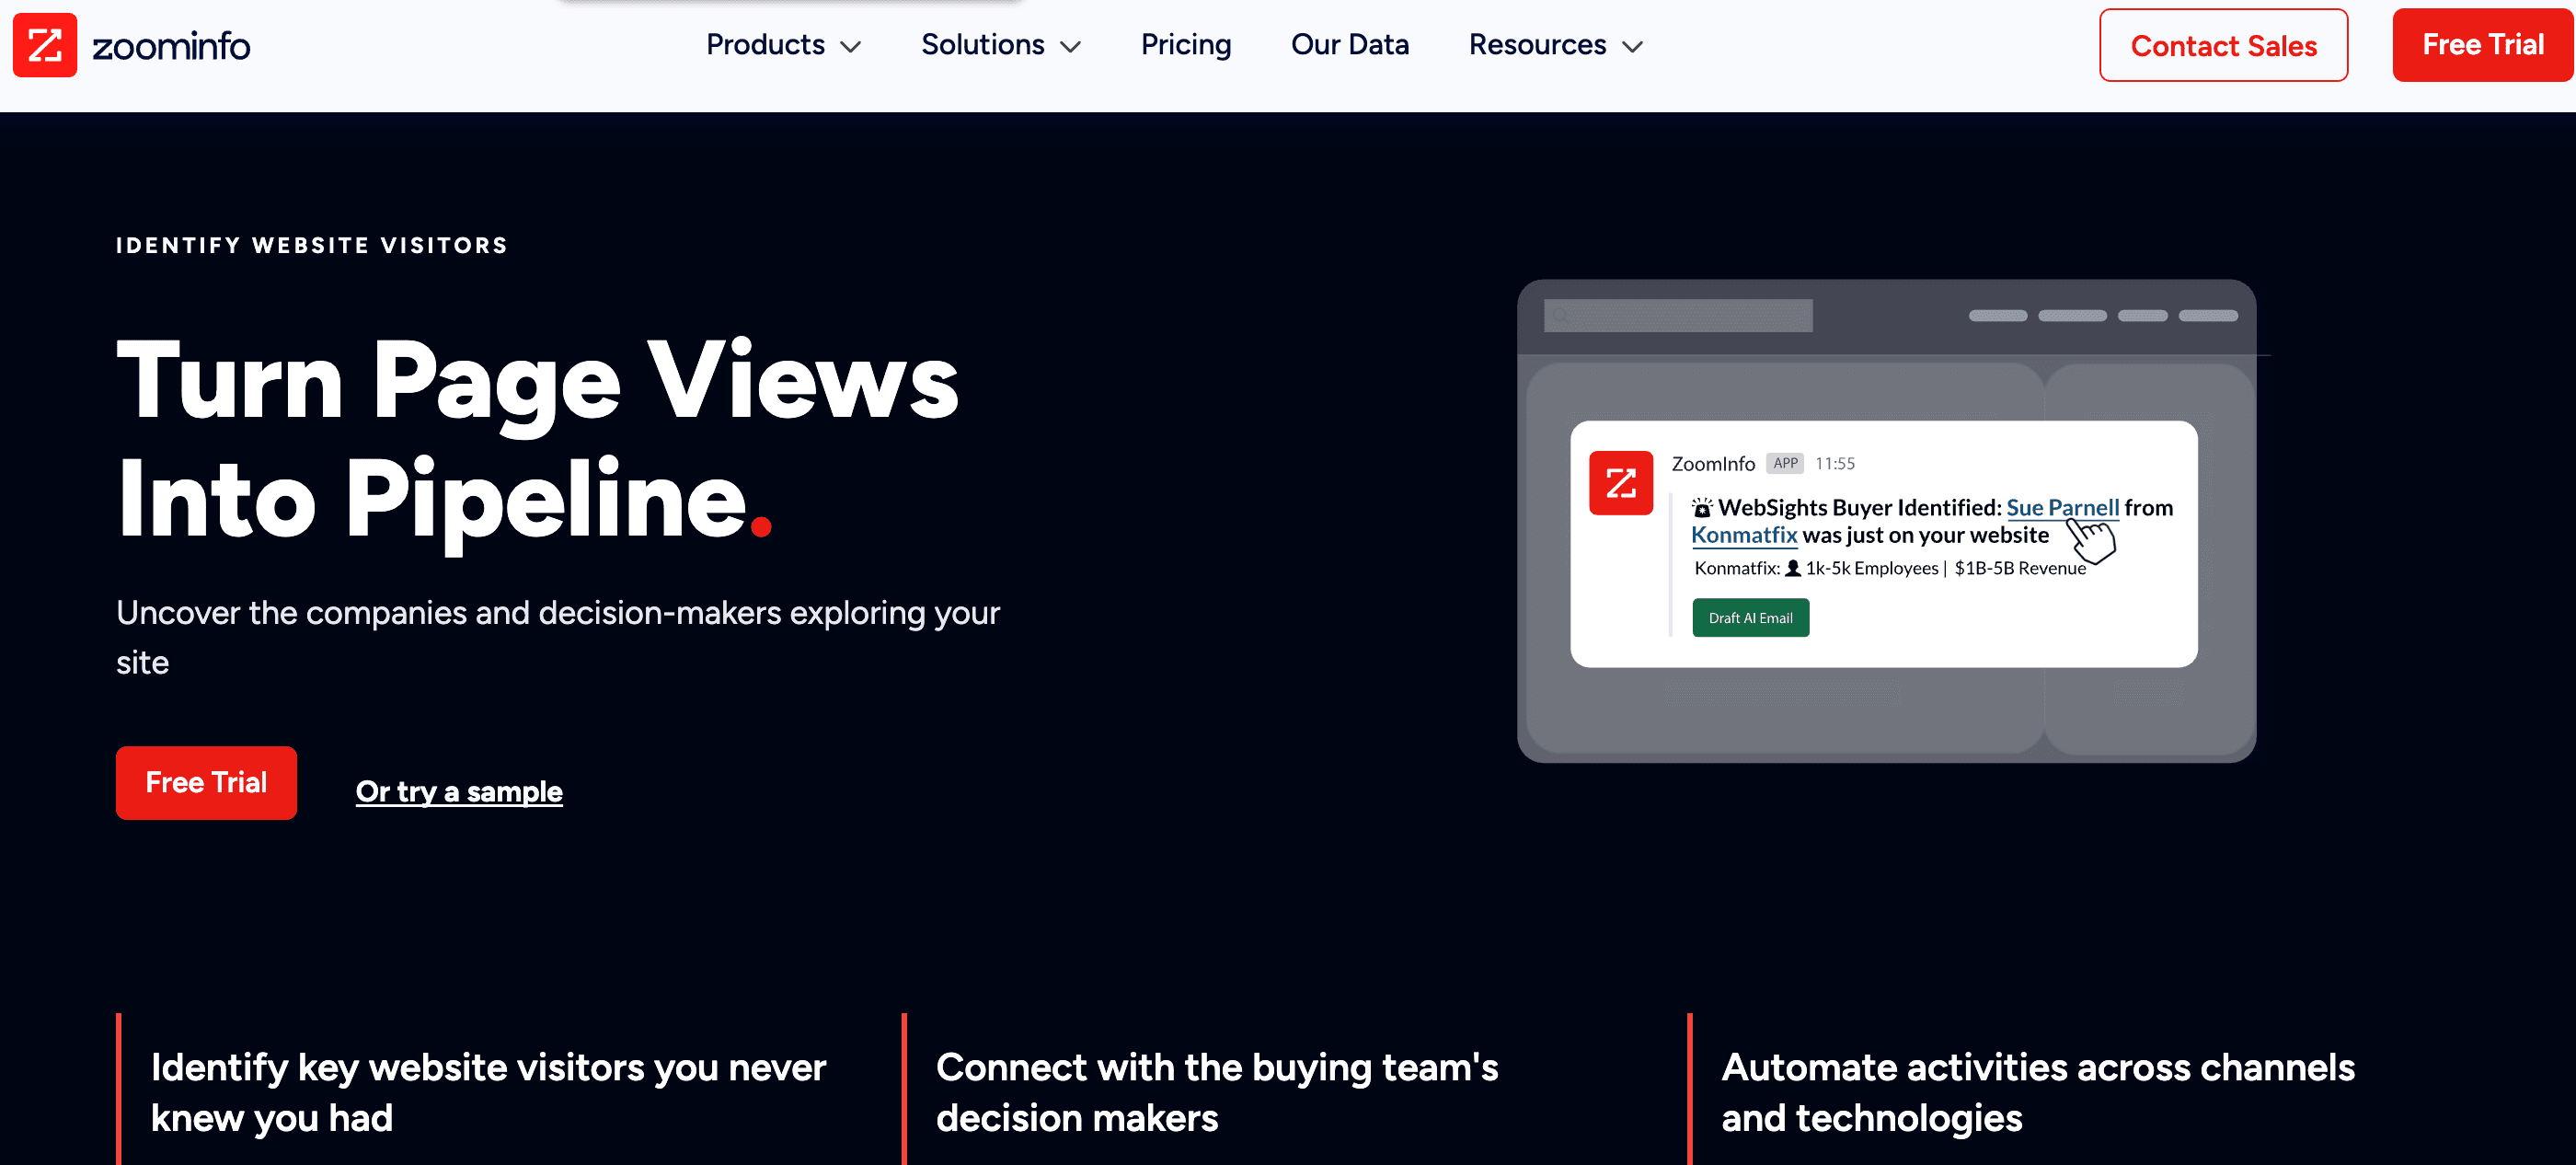The image size is (2576, 1165).
Task: Click the Contact Sales button
Action: pyautogui.click(x=2222, y=46)
